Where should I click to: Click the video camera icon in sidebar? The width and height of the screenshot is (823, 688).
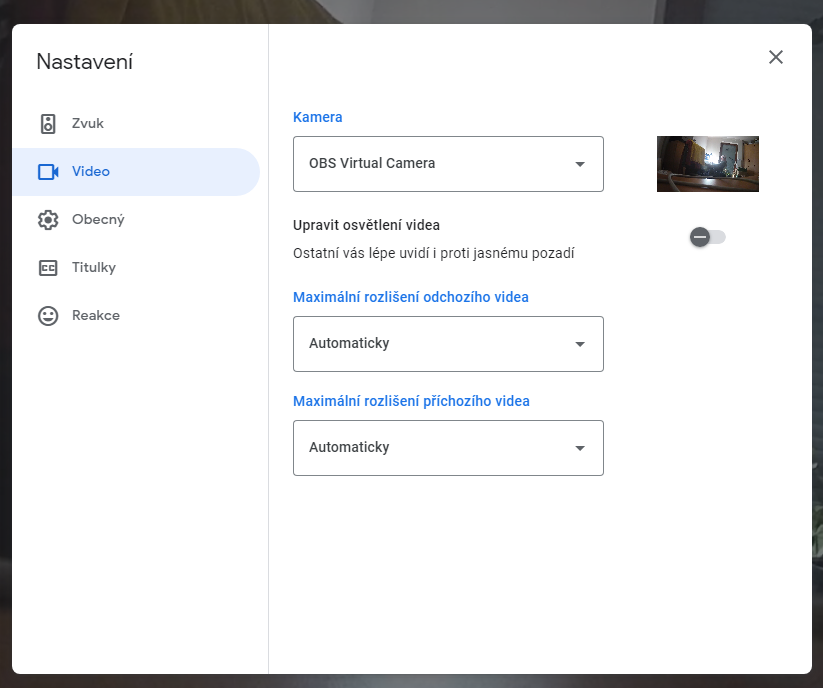[x=48, y=172]
